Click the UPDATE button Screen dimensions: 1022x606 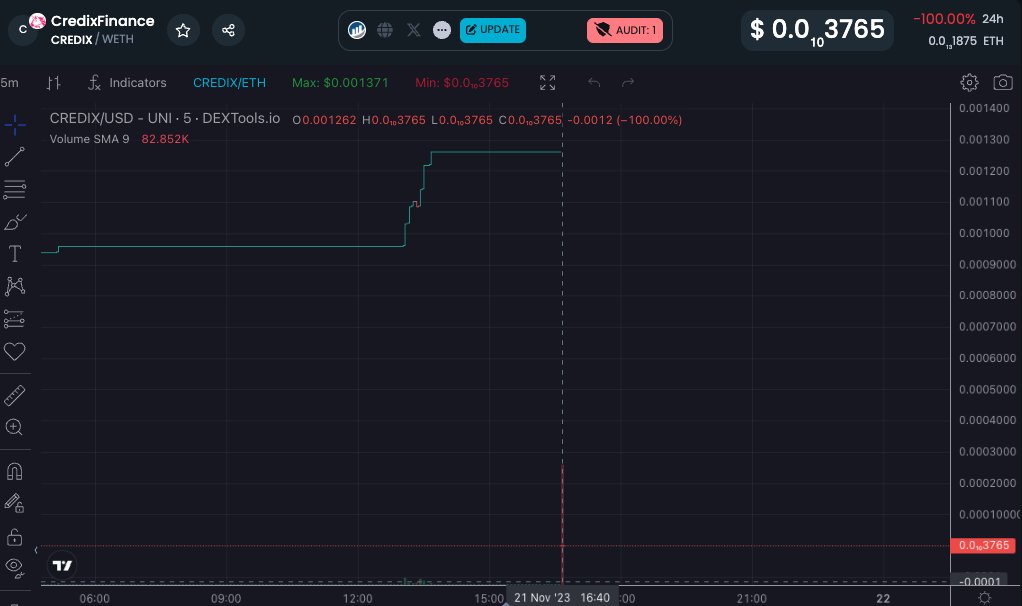(493, 30)
